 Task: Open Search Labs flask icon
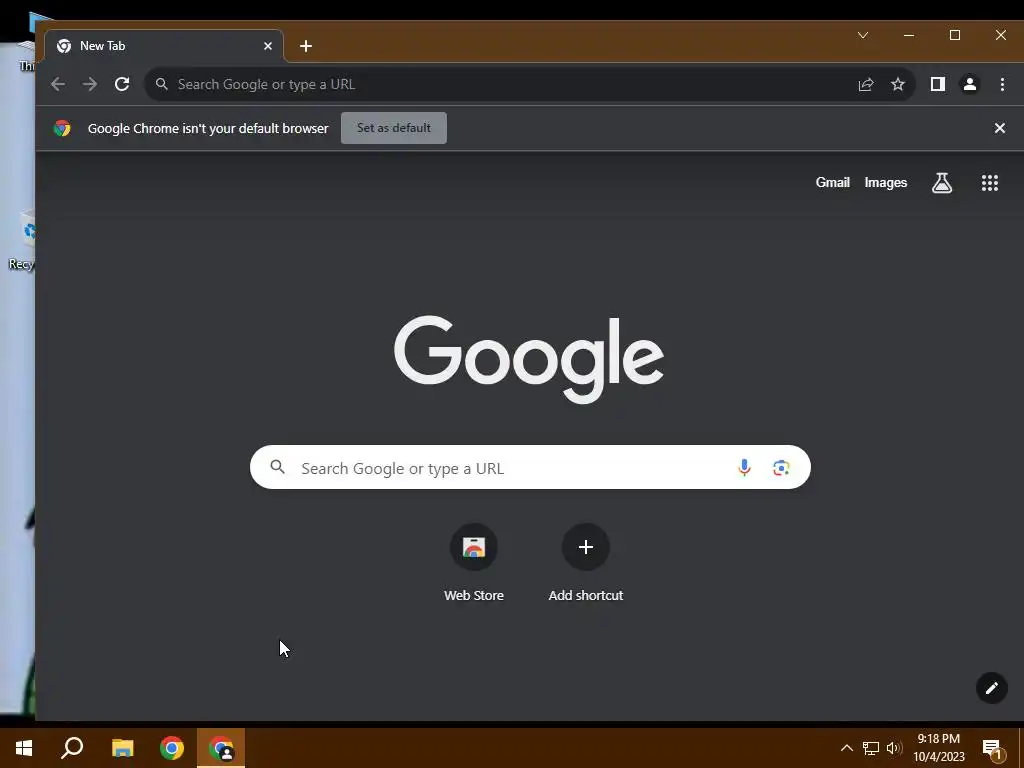tap(942, 183)
